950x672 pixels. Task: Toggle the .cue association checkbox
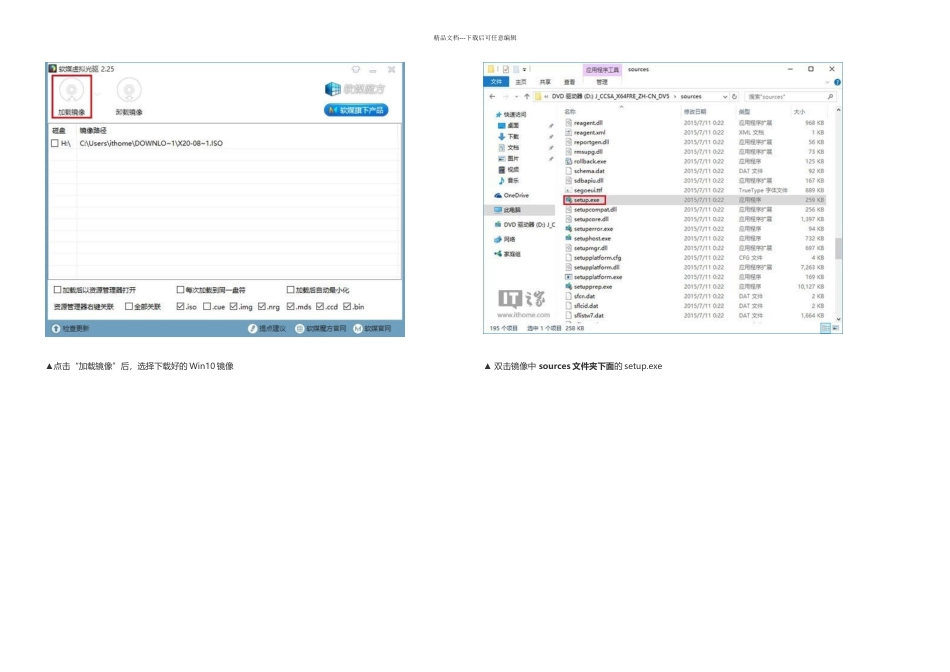(207, 307)
